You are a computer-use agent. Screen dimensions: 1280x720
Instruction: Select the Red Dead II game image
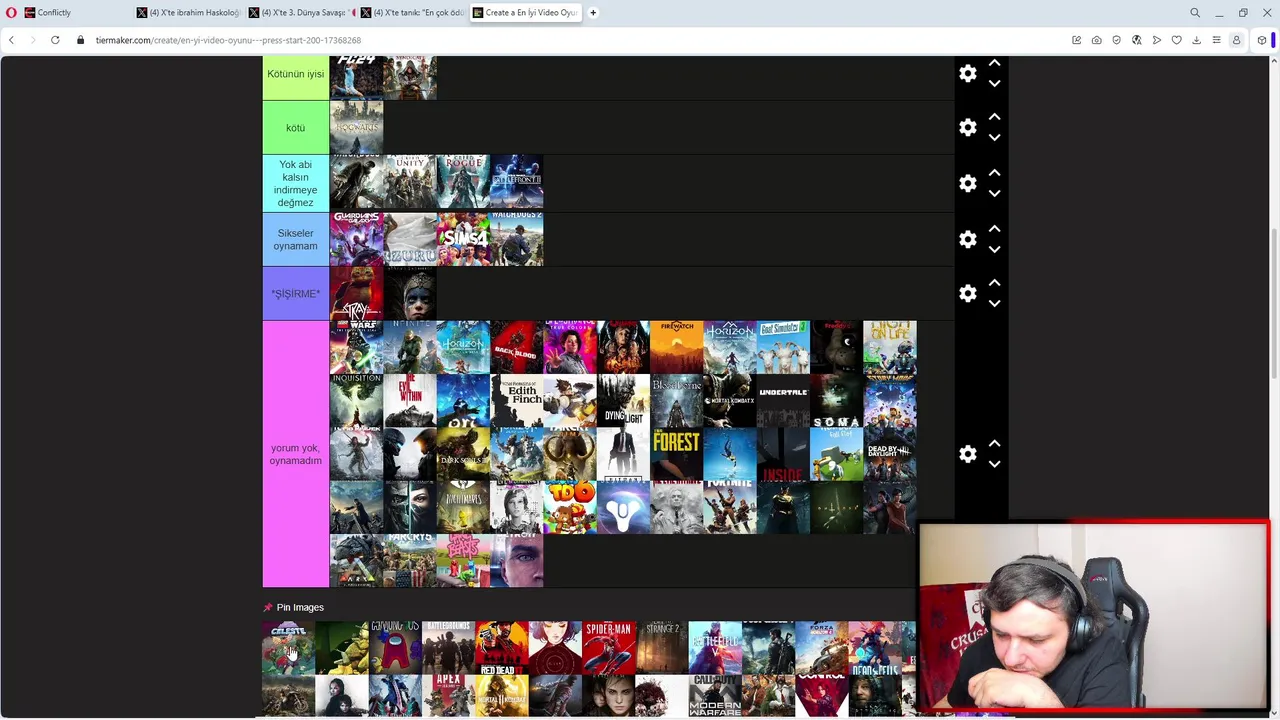point(501,648)
